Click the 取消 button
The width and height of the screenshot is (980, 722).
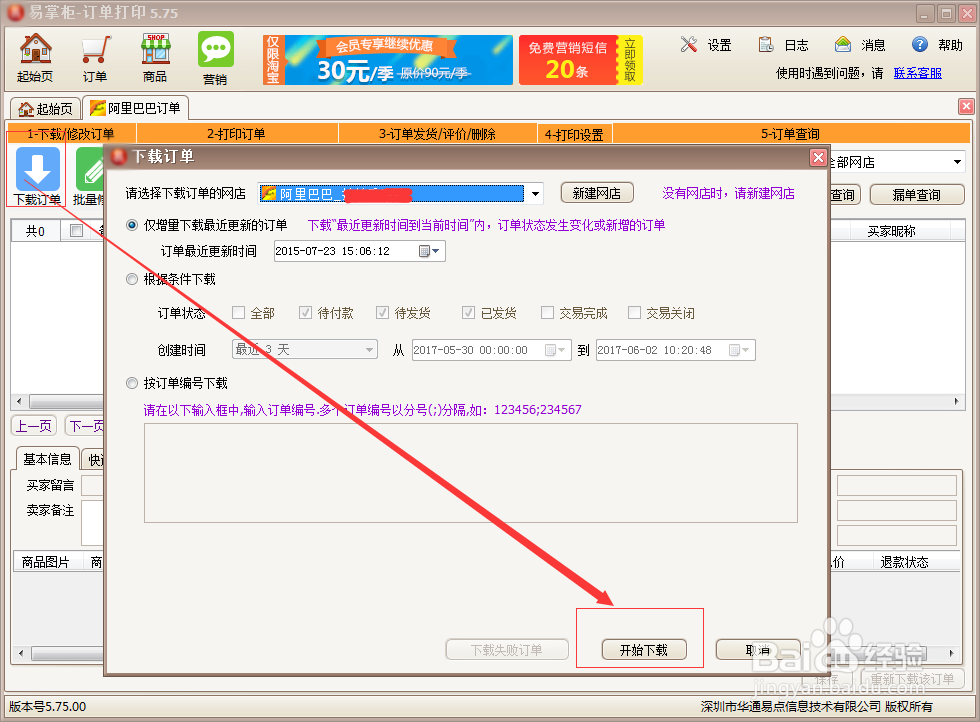click(x=758, y=650)
